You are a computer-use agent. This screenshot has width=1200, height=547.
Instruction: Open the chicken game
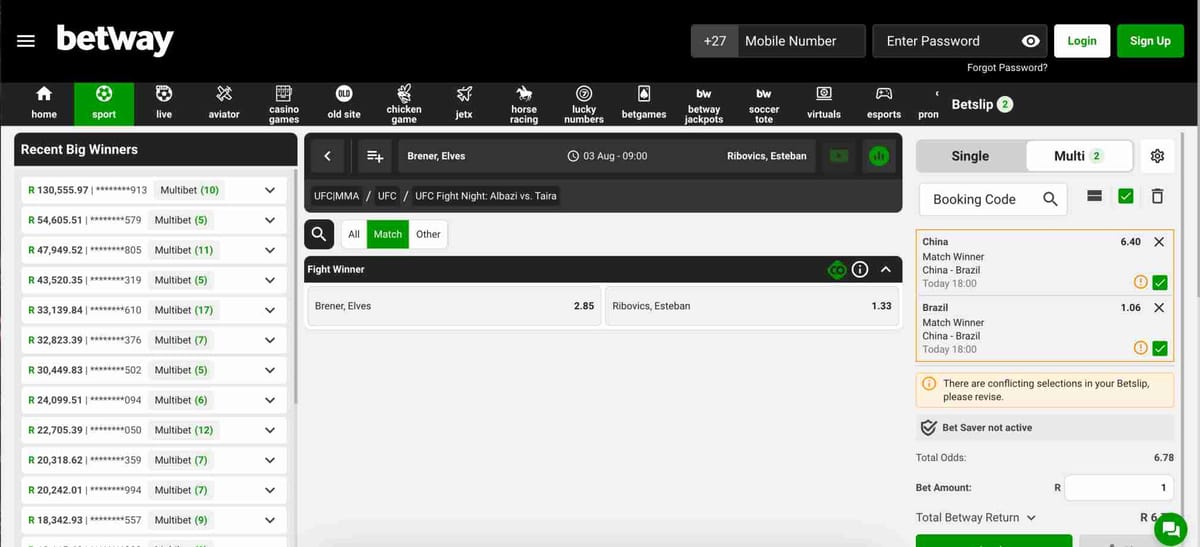[404, 102]
